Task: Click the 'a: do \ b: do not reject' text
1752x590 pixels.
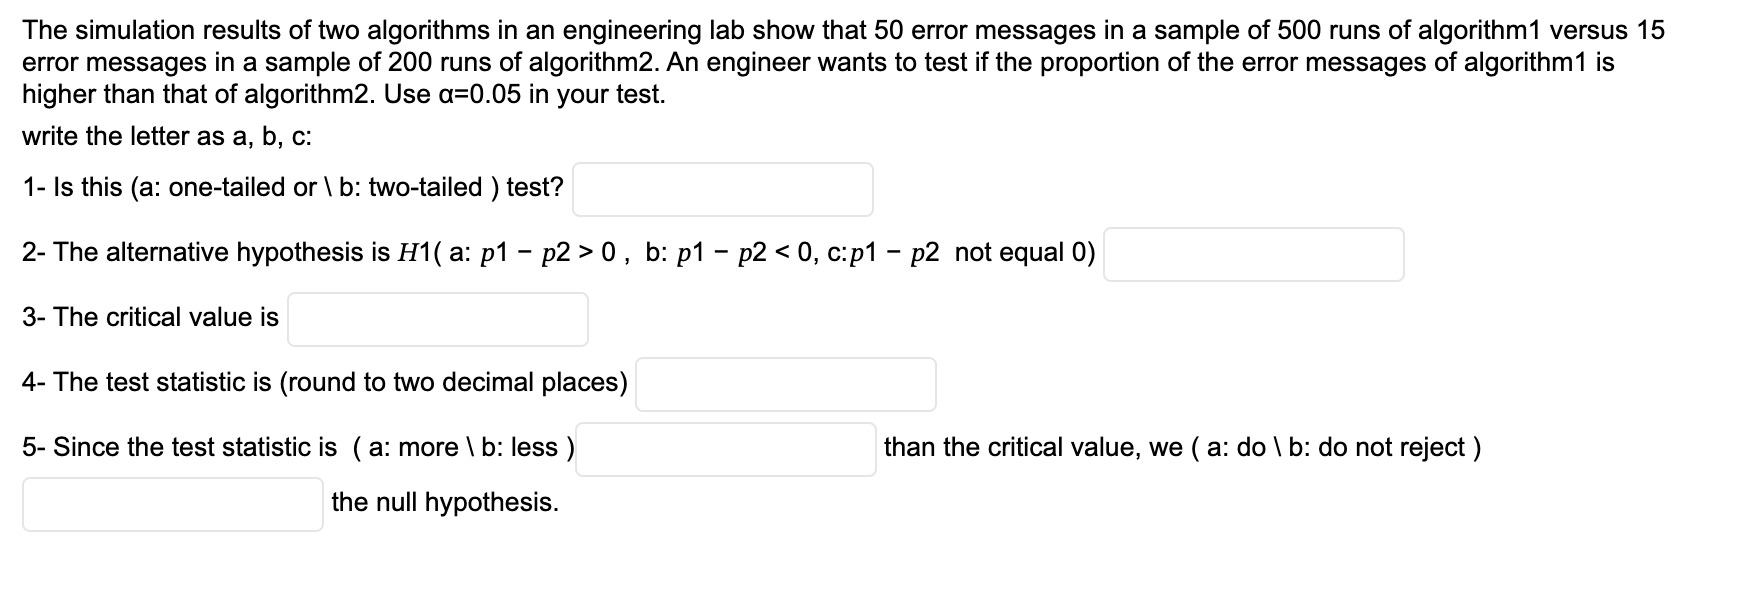Action: pyautogui.click(x=1337, y=447)
